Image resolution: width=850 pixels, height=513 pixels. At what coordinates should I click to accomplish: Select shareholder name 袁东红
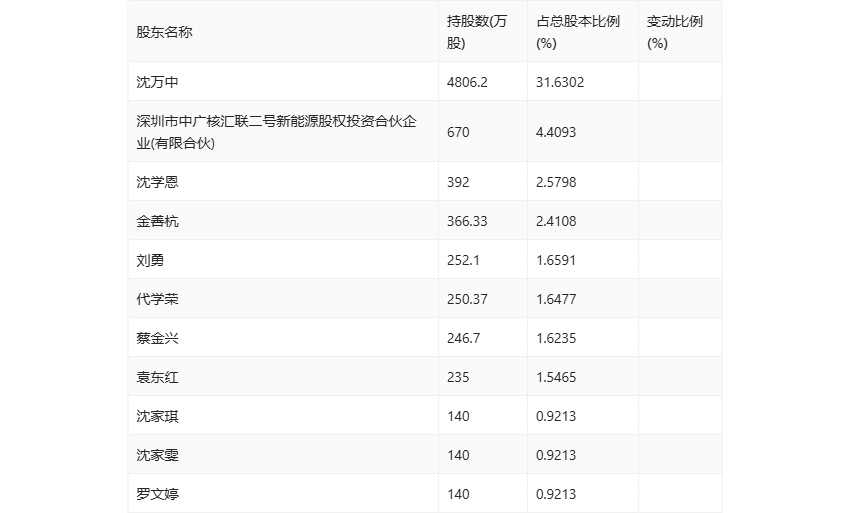pyautogui.click(x=157, y=377)
